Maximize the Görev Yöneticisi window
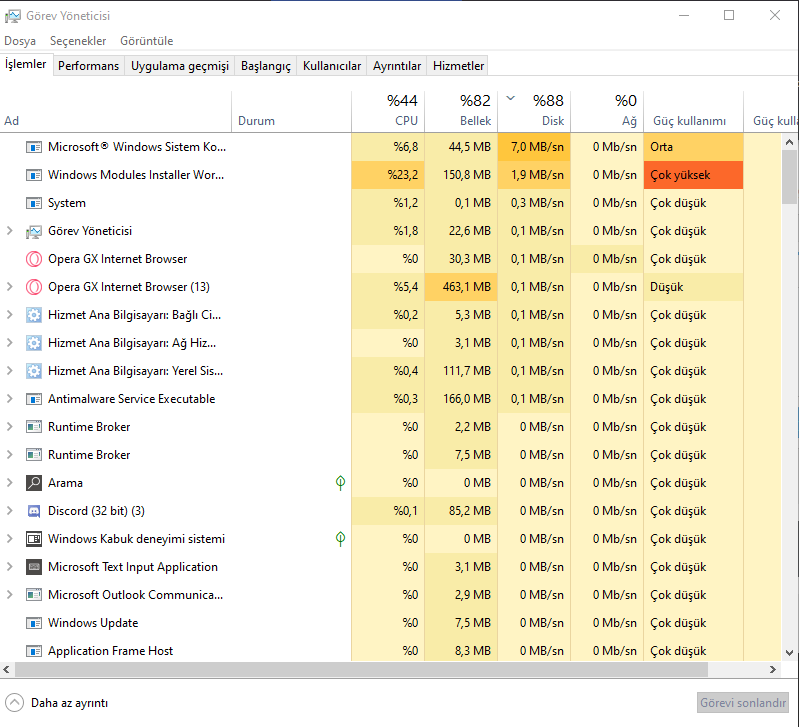 pyautogui.click(x=729, y=15)
